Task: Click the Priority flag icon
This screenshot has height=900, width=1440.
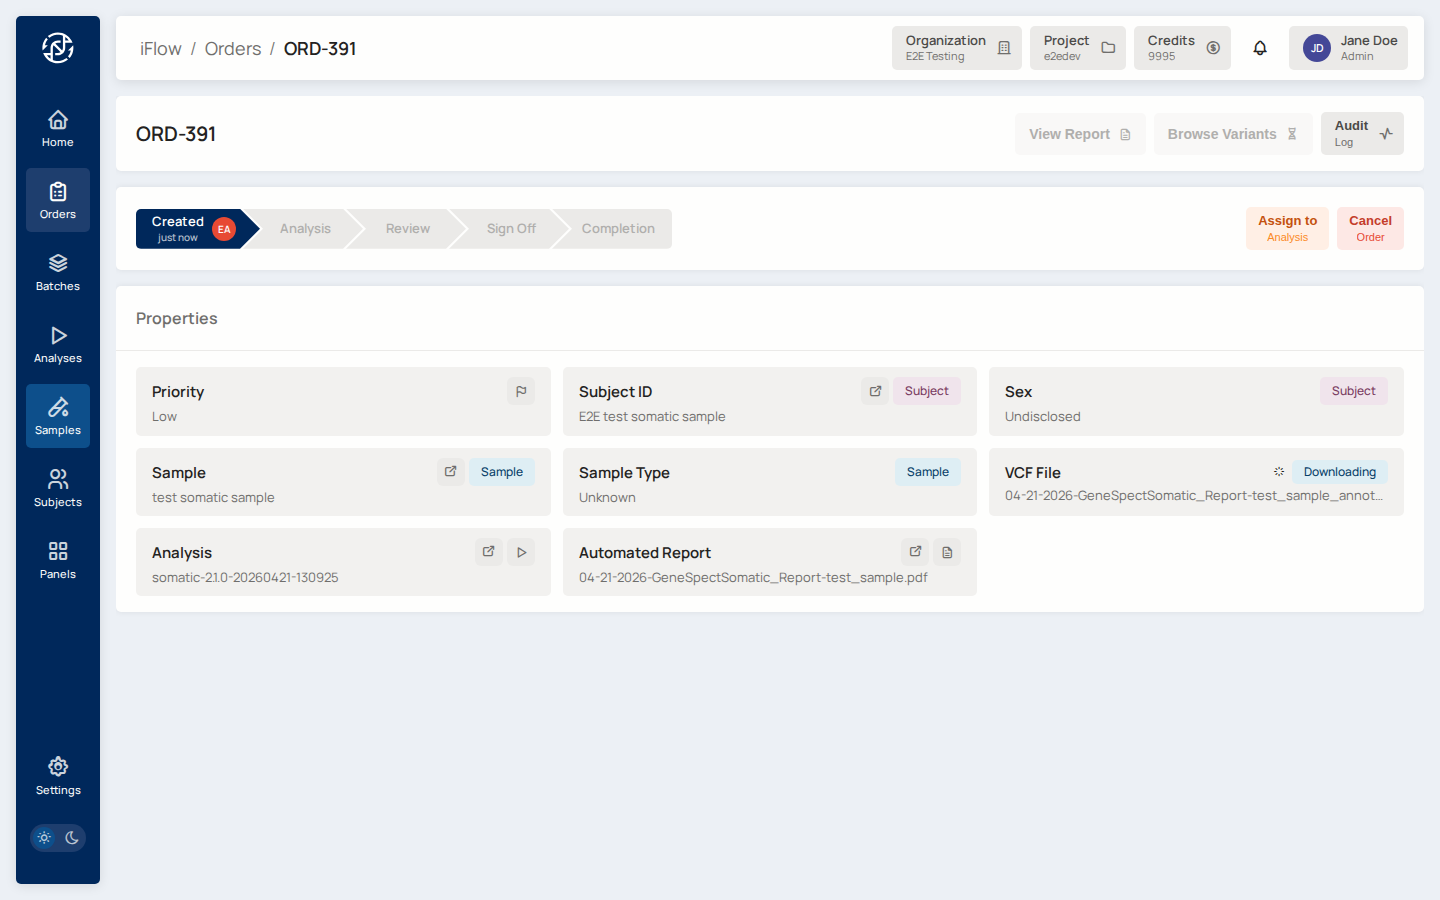Action: [521, 391]
